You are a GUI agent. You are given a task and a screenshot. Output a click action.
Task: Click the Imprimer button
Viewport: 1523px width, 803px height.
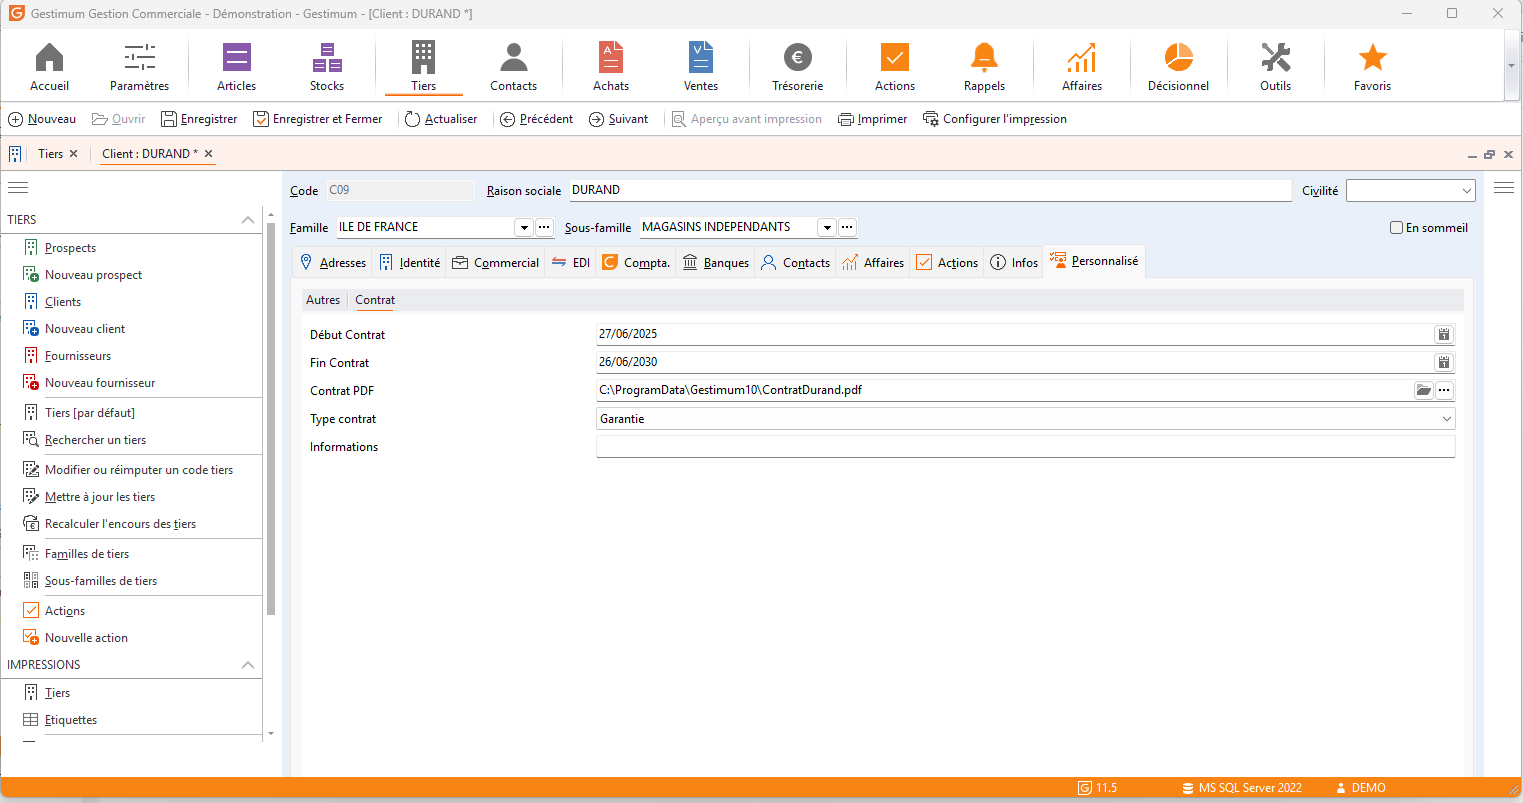(873, 119)
